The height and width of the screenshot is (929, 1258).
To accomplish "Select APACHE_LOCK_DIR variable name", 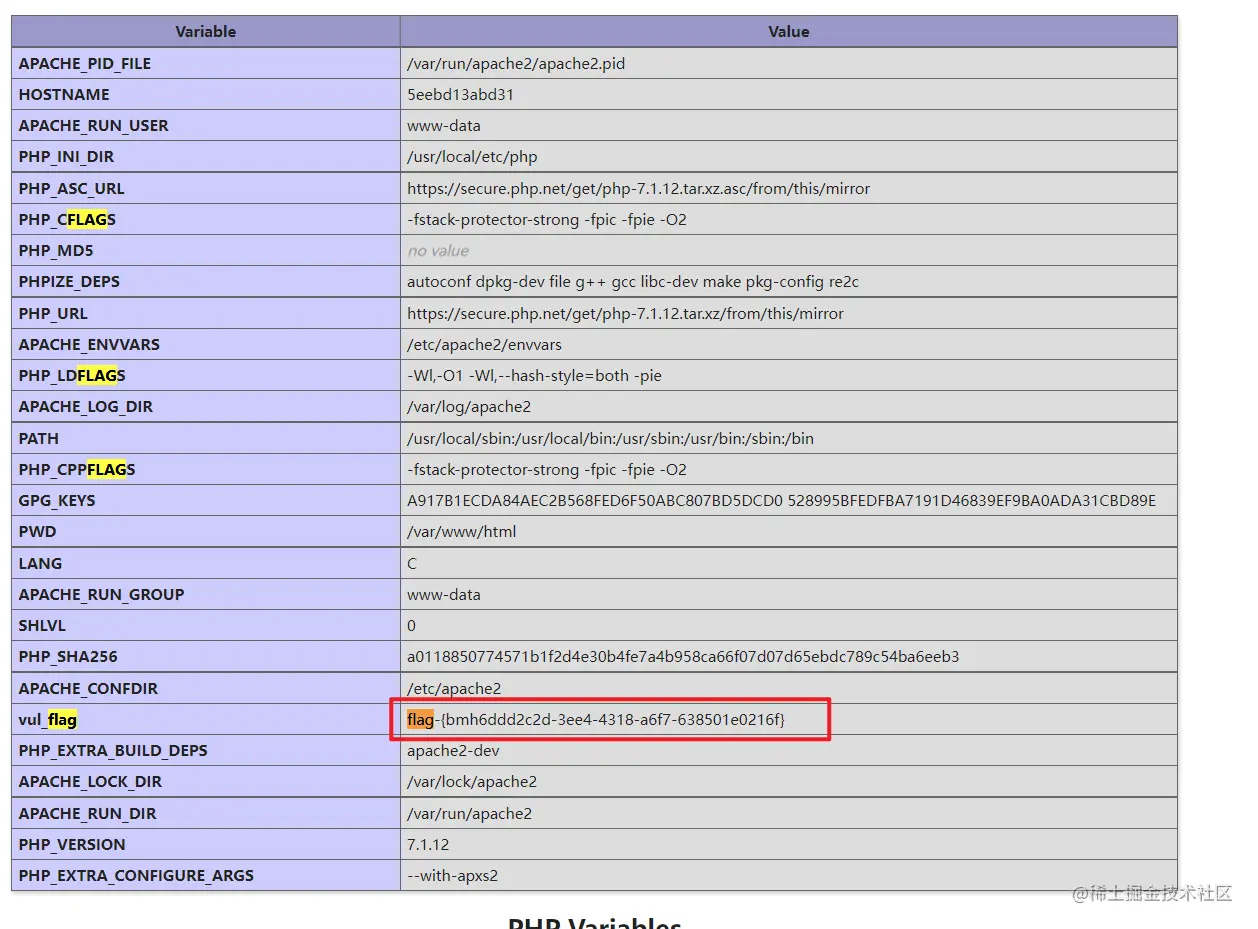I will (90, 782).
